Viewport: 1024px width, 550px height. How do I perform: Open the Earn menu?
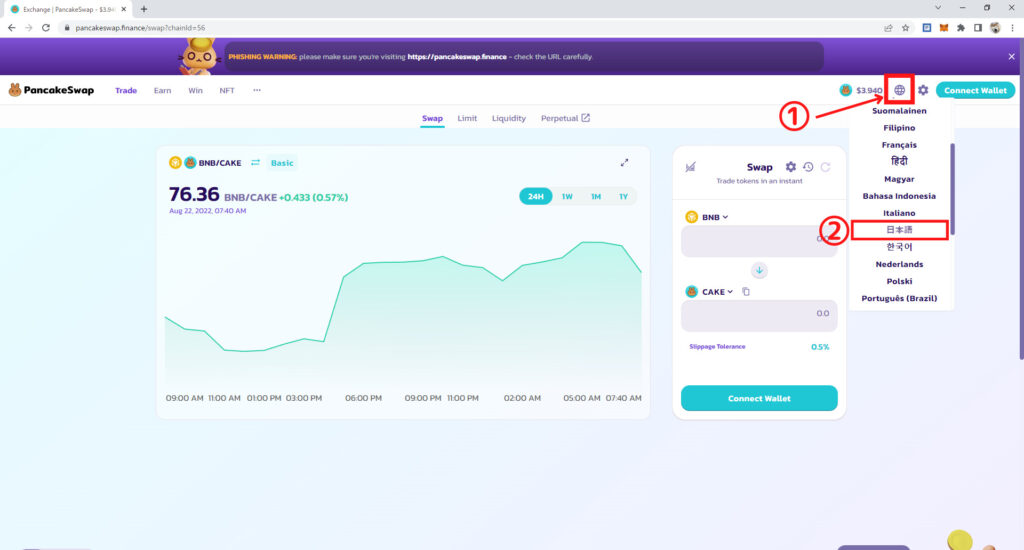pyautogui.click(x=163, y=91)
